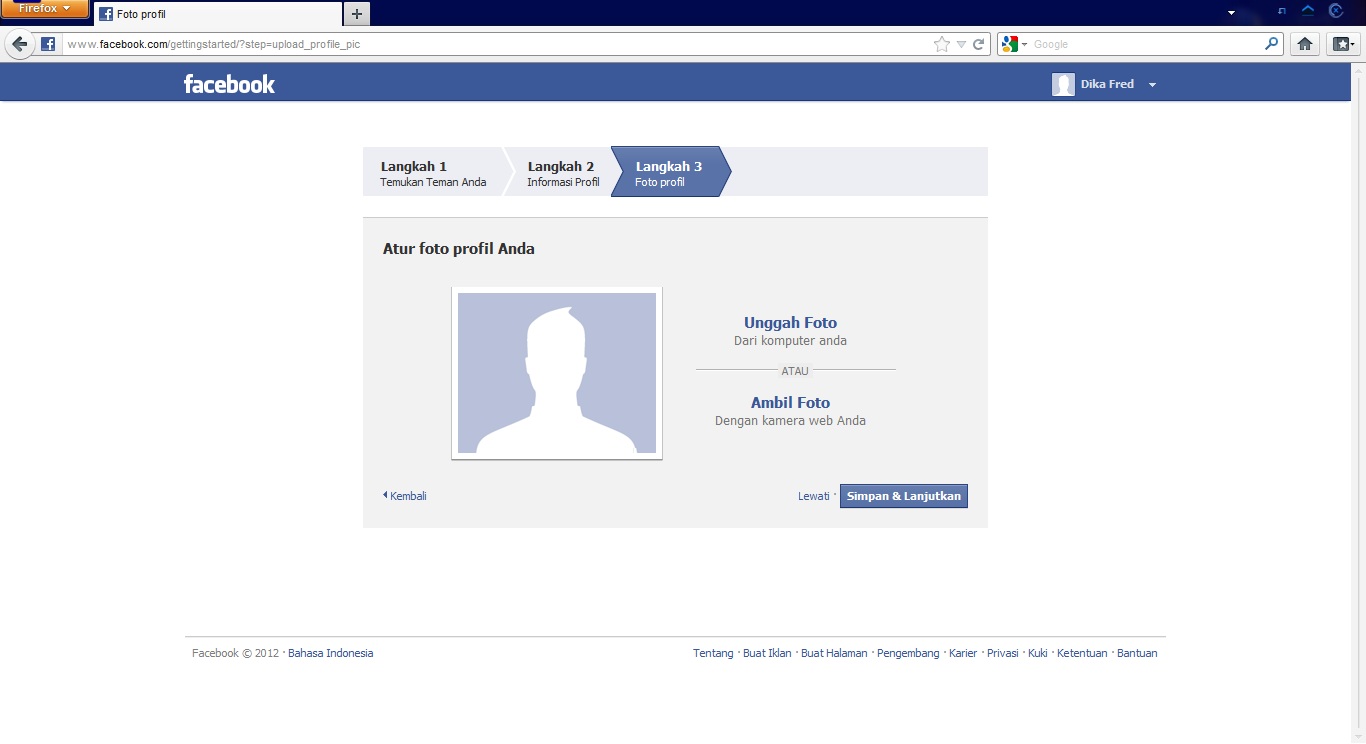Viewport: 1366px width, 744px height.
Task: Click inside the Google search box
Action: (1145, 44)
